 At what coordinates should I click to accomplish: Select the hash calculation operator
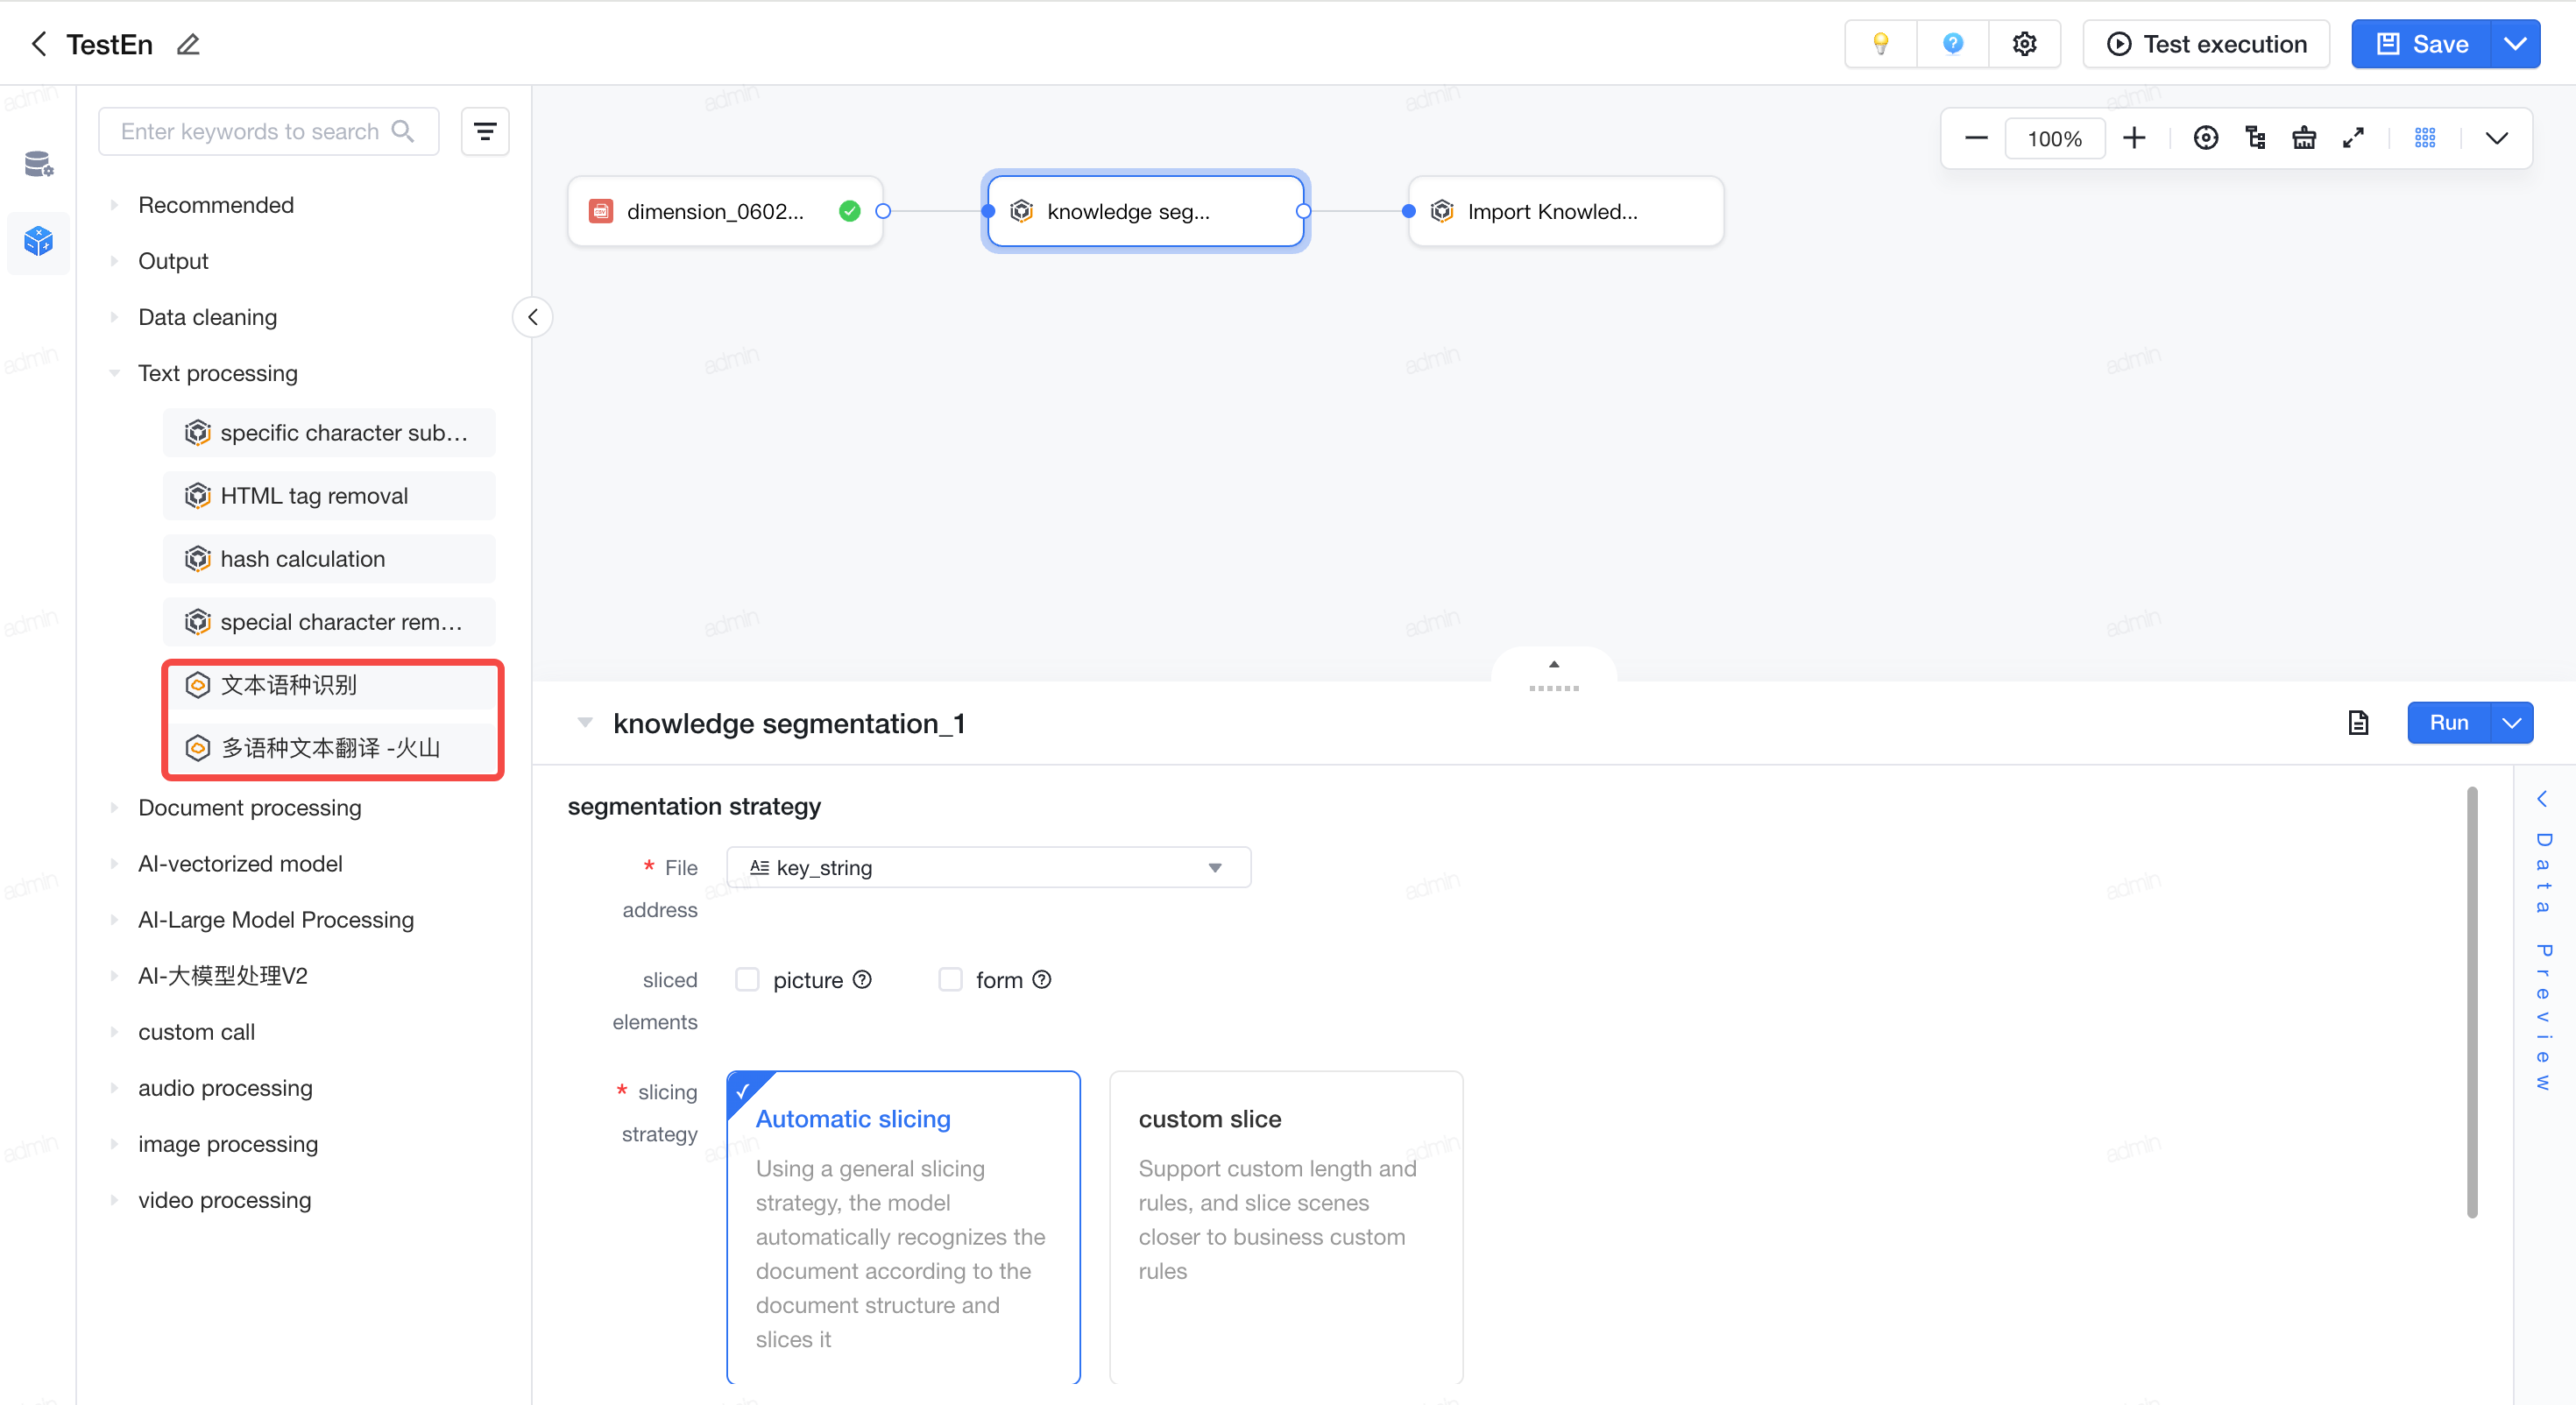coord(329,559)
